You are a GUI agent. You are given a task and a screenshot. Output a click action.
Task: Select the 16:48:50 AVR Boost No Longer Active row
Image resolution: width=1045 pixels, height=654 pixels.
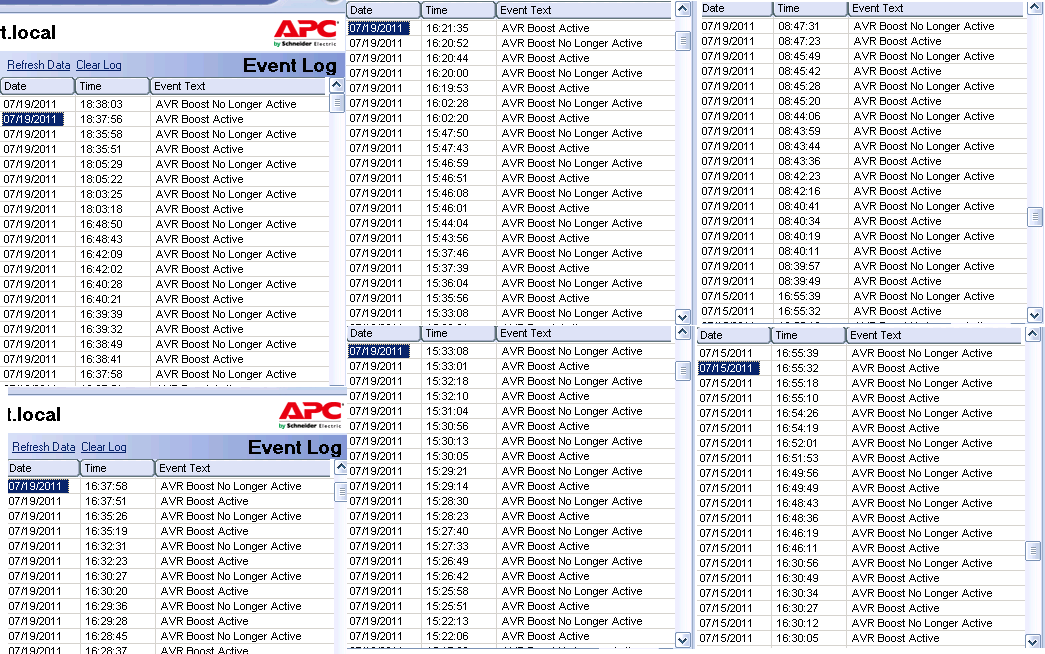coord(226,224)
